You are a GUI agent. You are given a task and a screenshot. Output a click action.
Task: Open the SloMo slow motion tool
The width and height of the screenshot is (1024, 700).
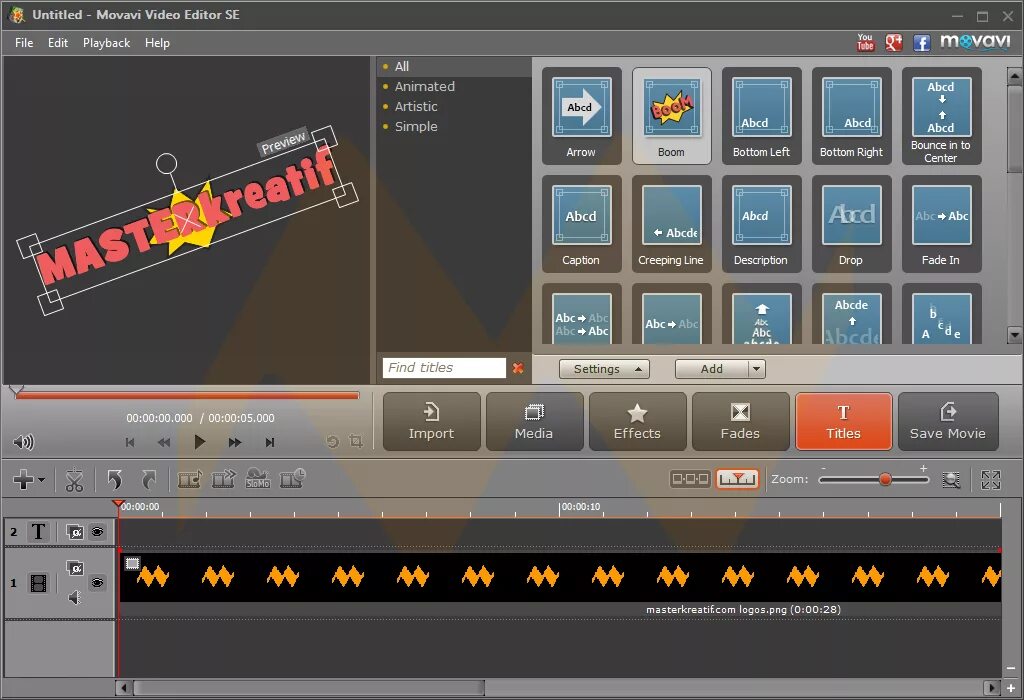258,479
